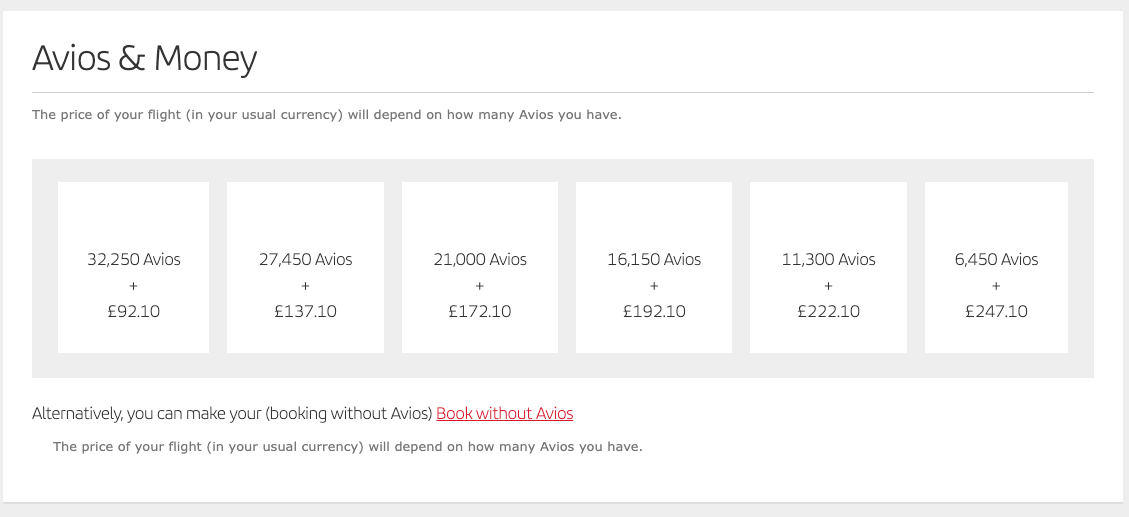The image size is (1129, 517).
Task: Tap the £172.10 price amount
Action: pyautogui.click(x=480, y=311)
